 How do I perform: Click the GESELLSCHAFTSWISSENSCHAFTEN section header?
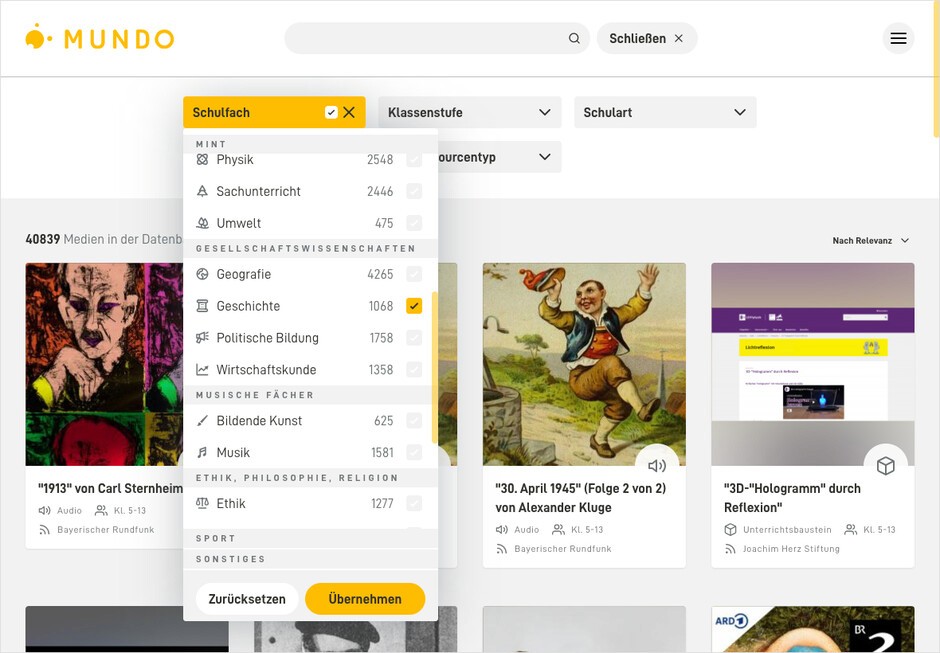311,249
